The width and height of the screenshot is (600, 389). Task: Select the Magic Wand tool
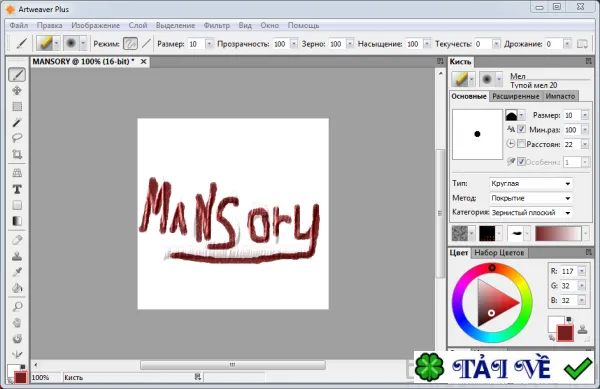(17, 122)
